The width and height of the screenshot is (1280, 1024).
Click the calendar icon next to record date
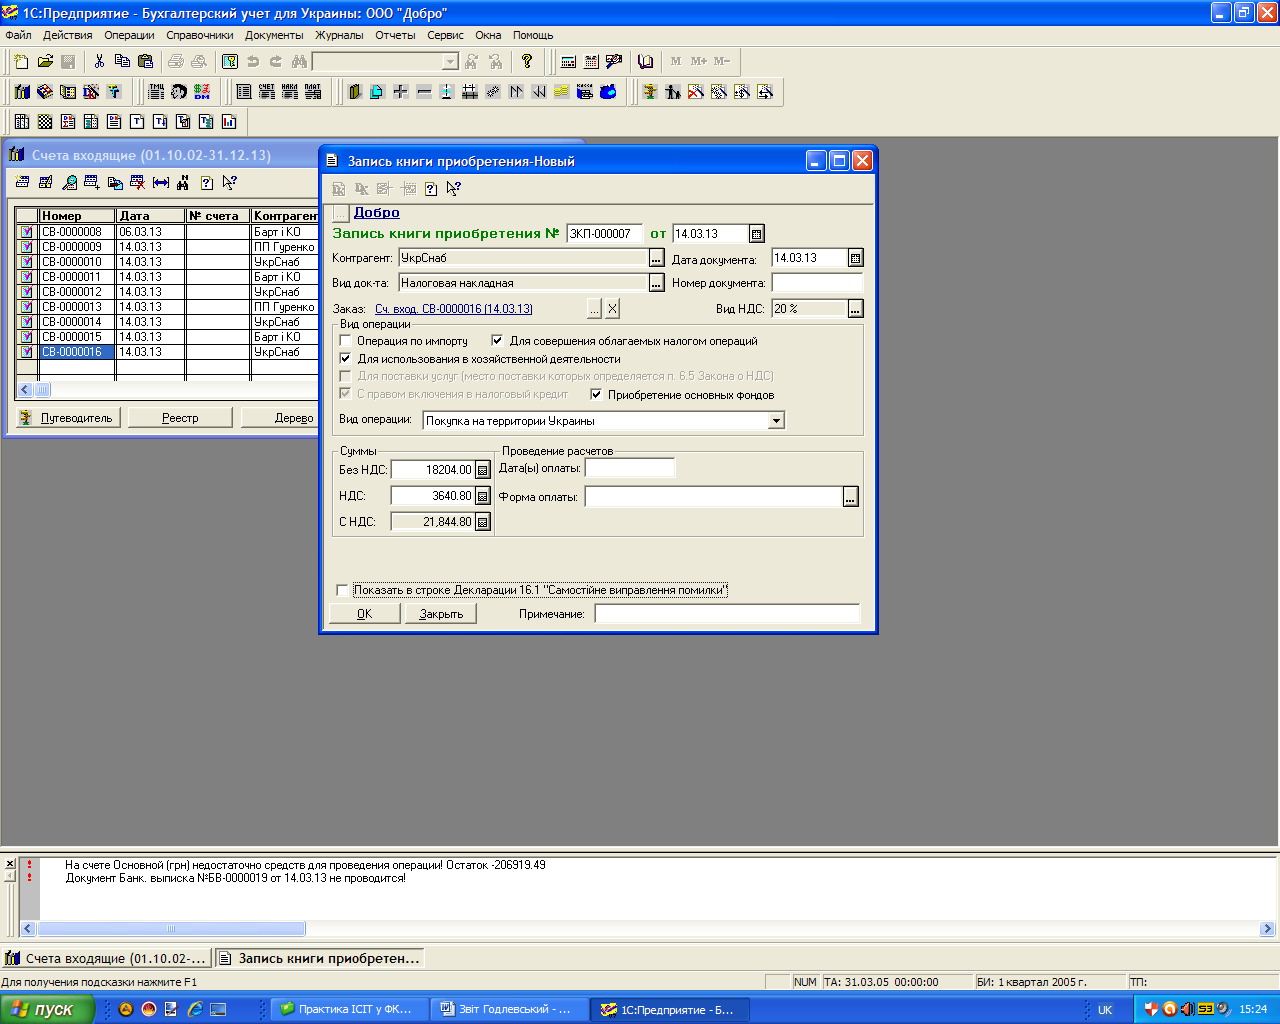(757, 234)
